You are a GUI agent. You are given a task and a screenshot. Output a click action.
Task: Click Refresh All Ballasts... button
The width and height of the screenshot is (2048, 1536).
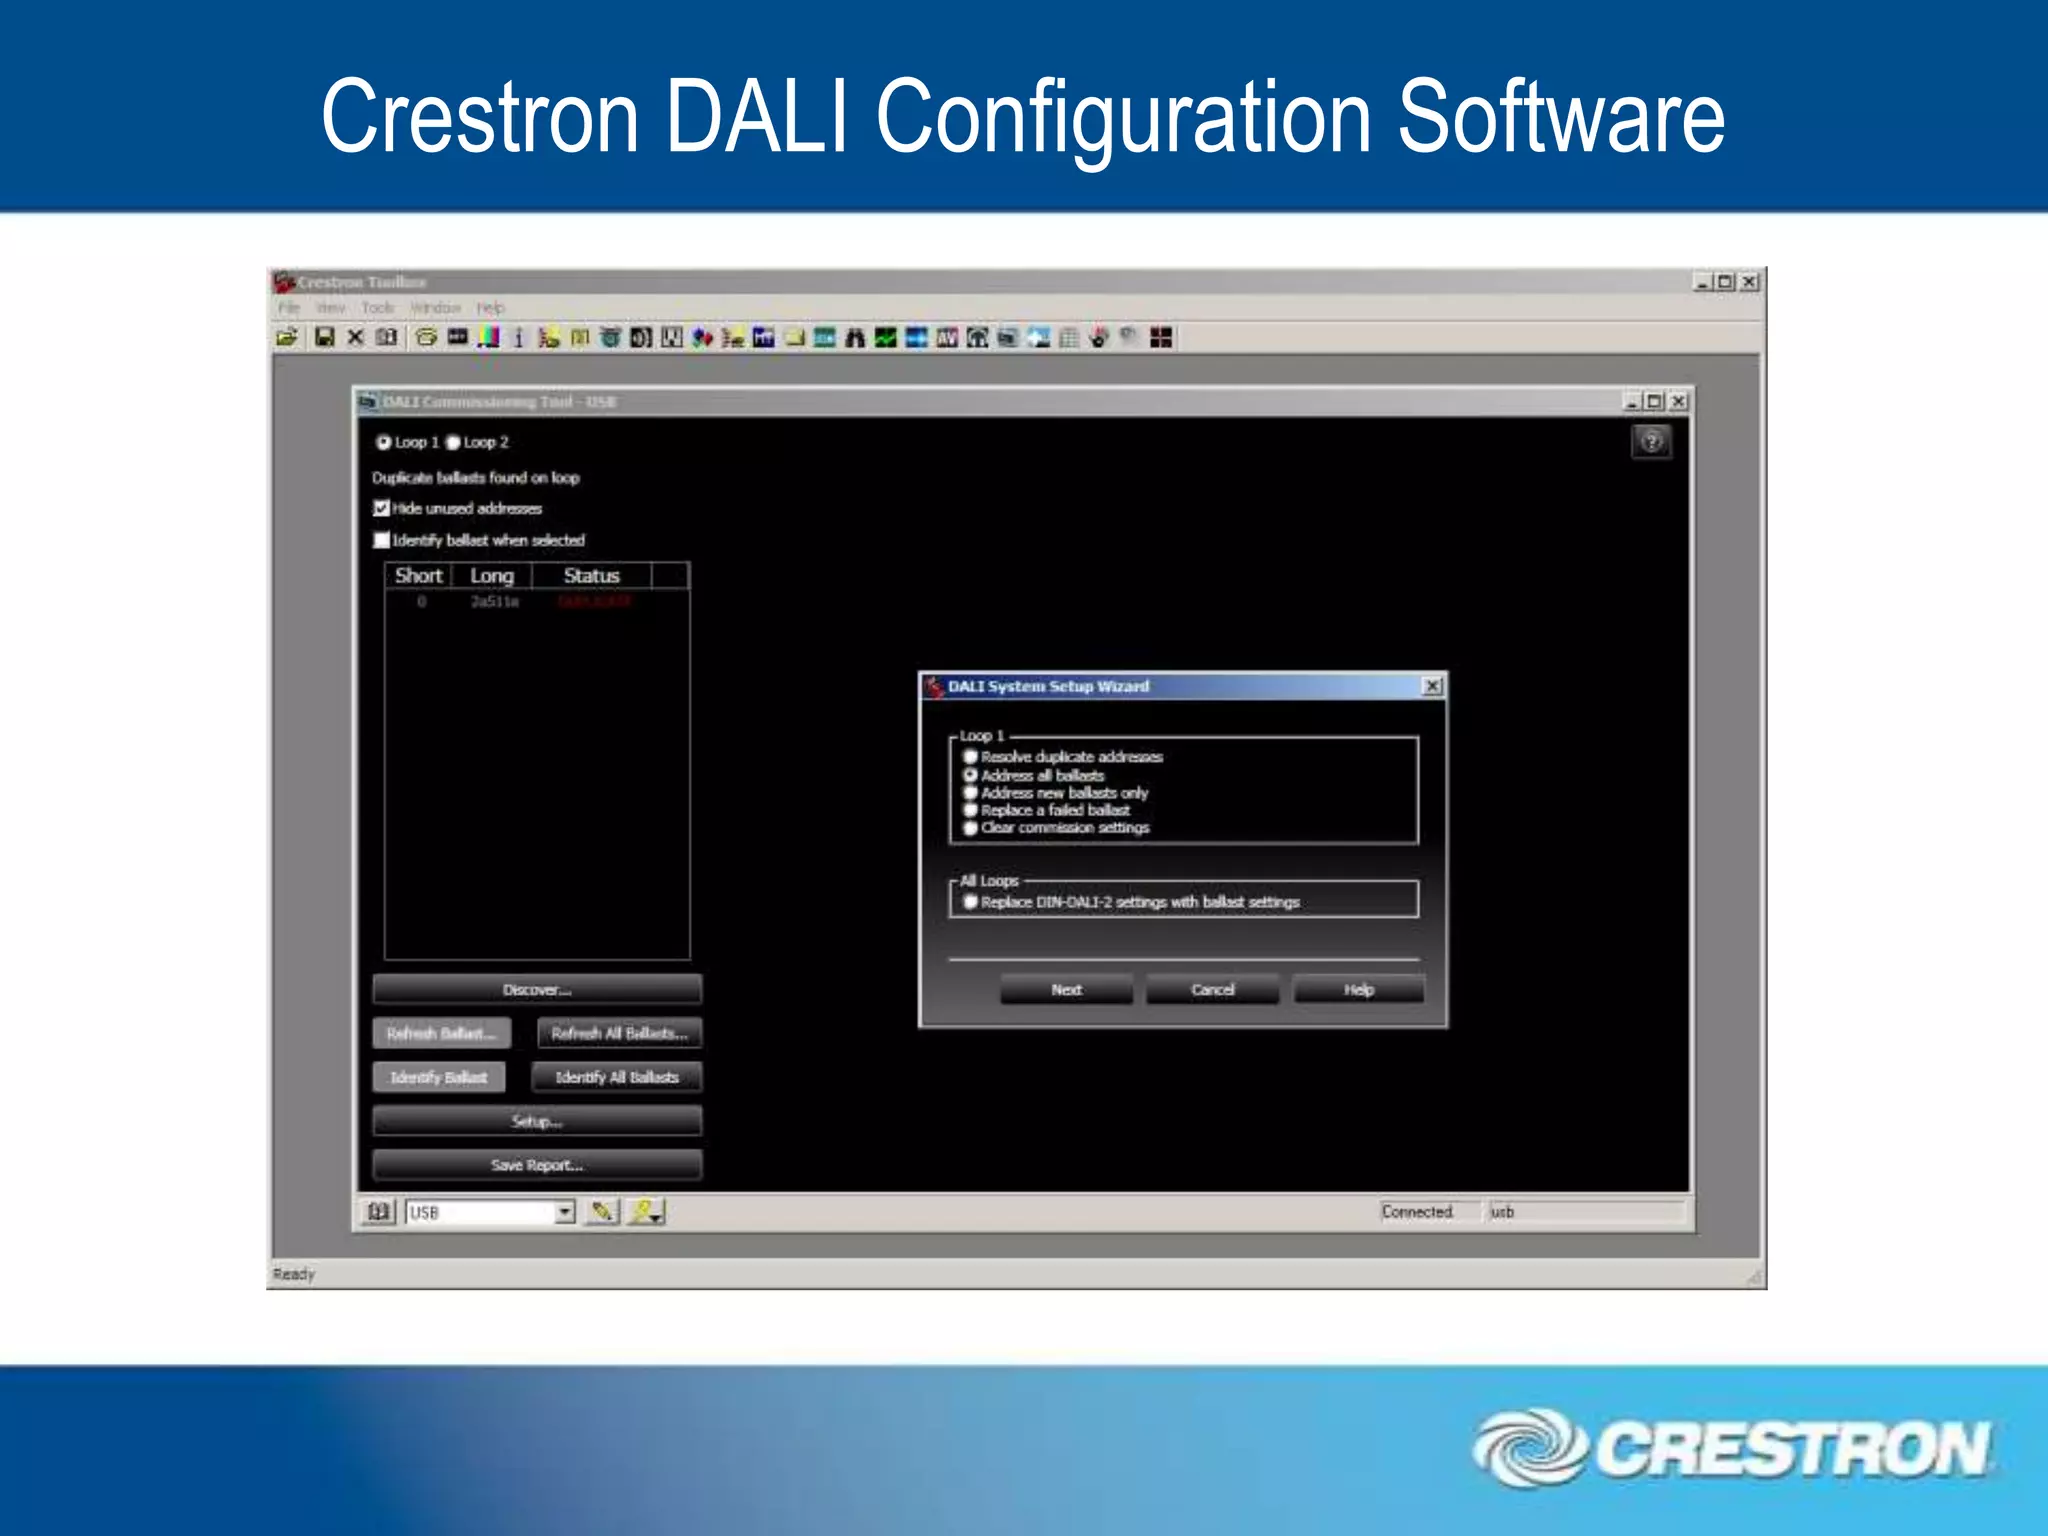(620, 1033)
